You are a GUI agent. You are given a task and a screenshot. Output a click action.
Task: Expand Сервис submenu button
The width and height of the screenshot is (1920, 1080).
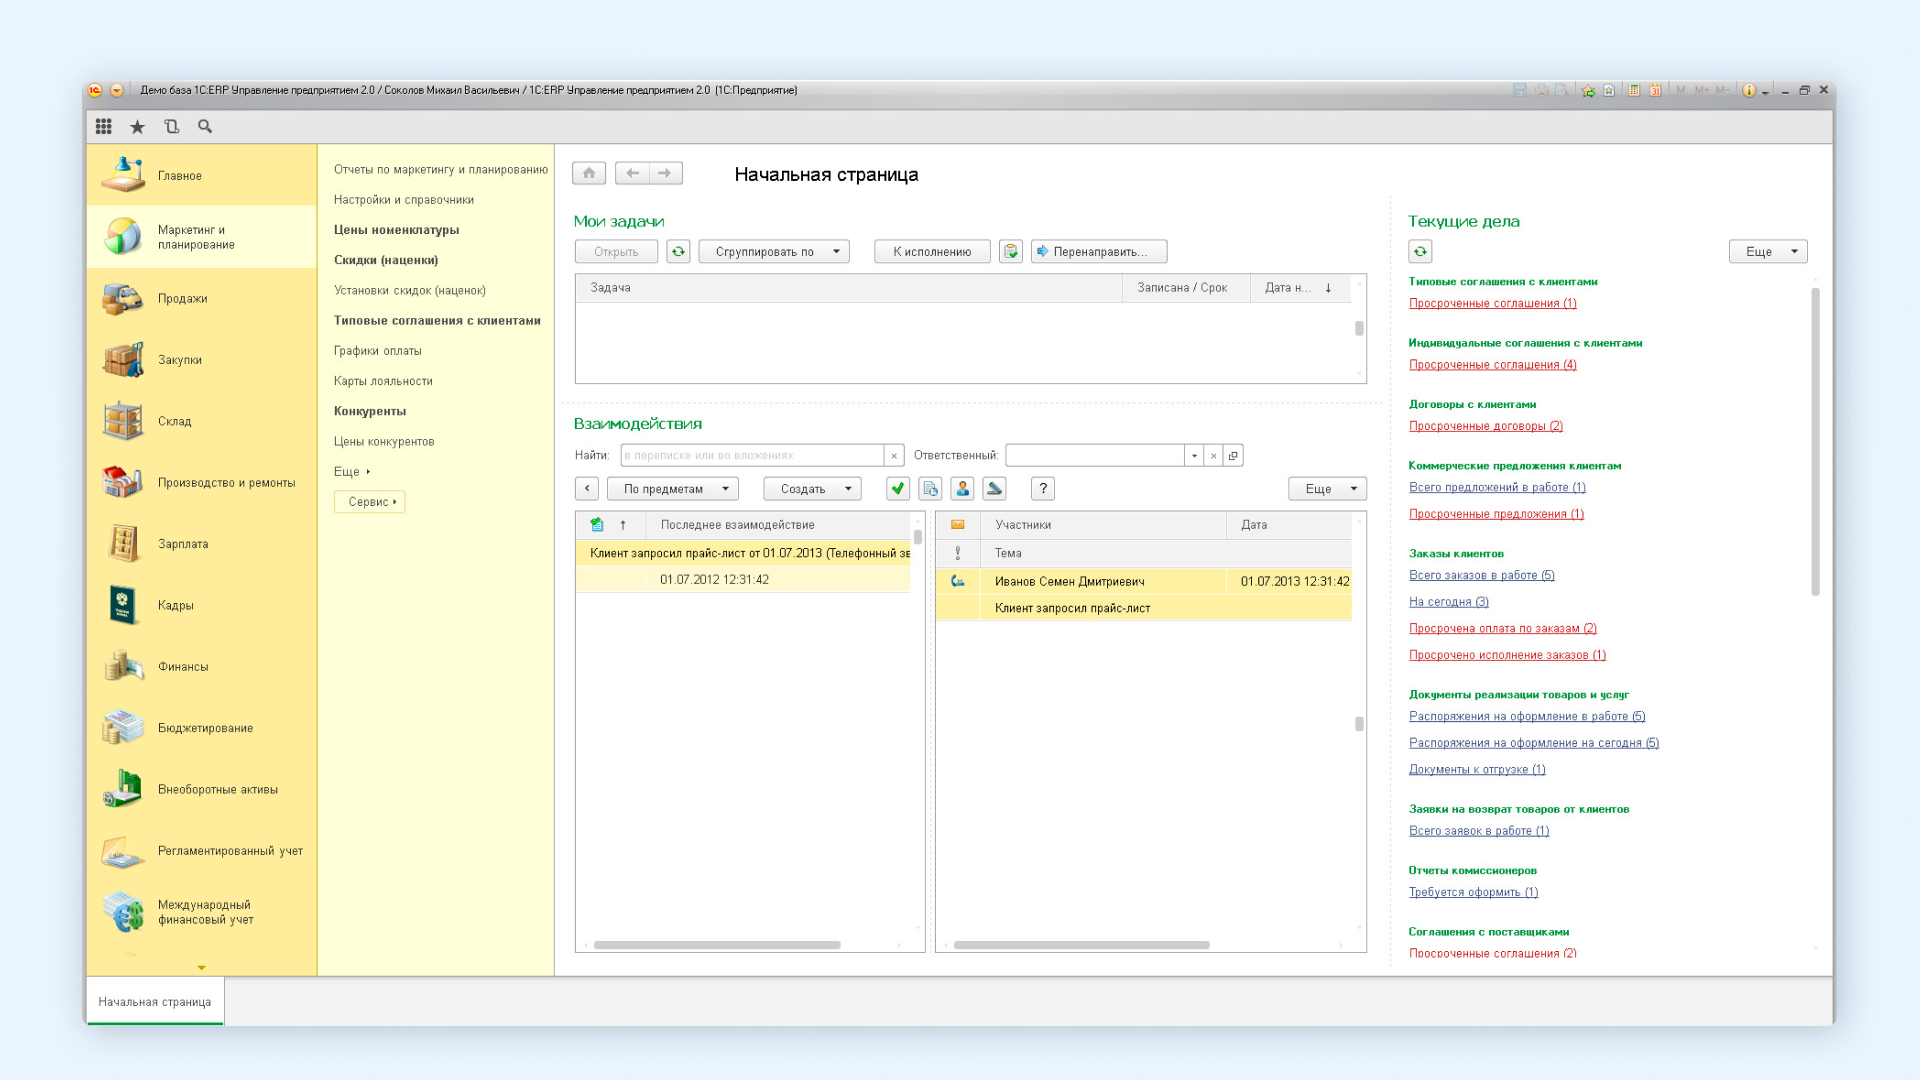point(370,502)
